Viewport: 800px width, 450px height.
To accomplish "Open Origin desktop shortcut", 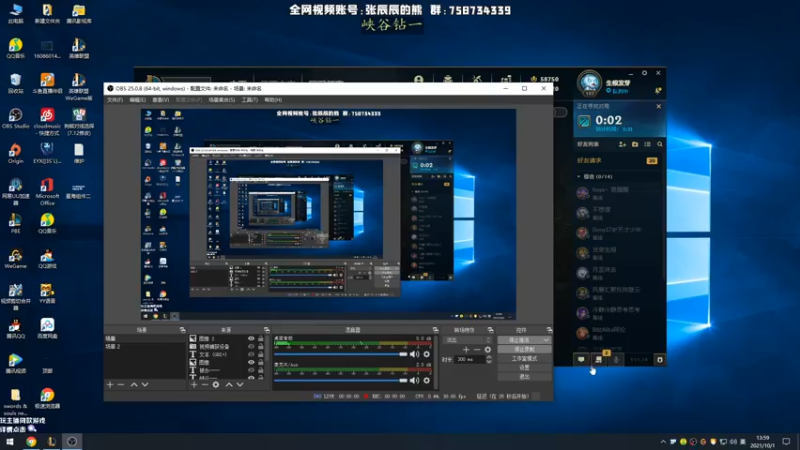I will coord(15,153).
